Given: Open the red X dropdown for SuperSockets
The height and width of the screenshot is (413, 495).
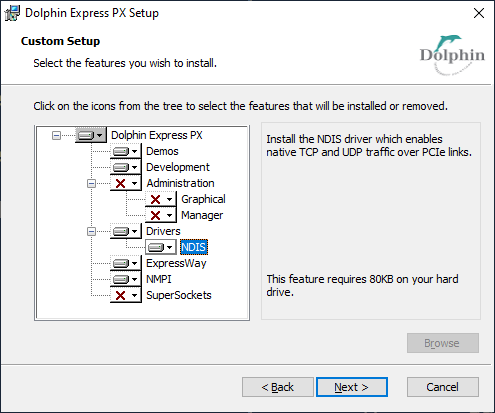Looking at the screenshot, I should (126, 295).
